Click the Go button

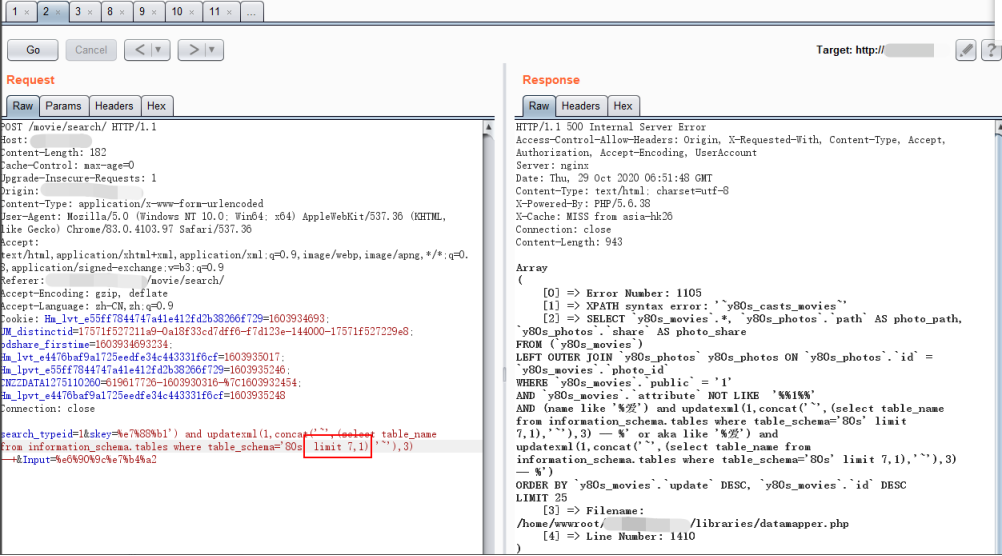pyautogui.click(x=33, y=50)
